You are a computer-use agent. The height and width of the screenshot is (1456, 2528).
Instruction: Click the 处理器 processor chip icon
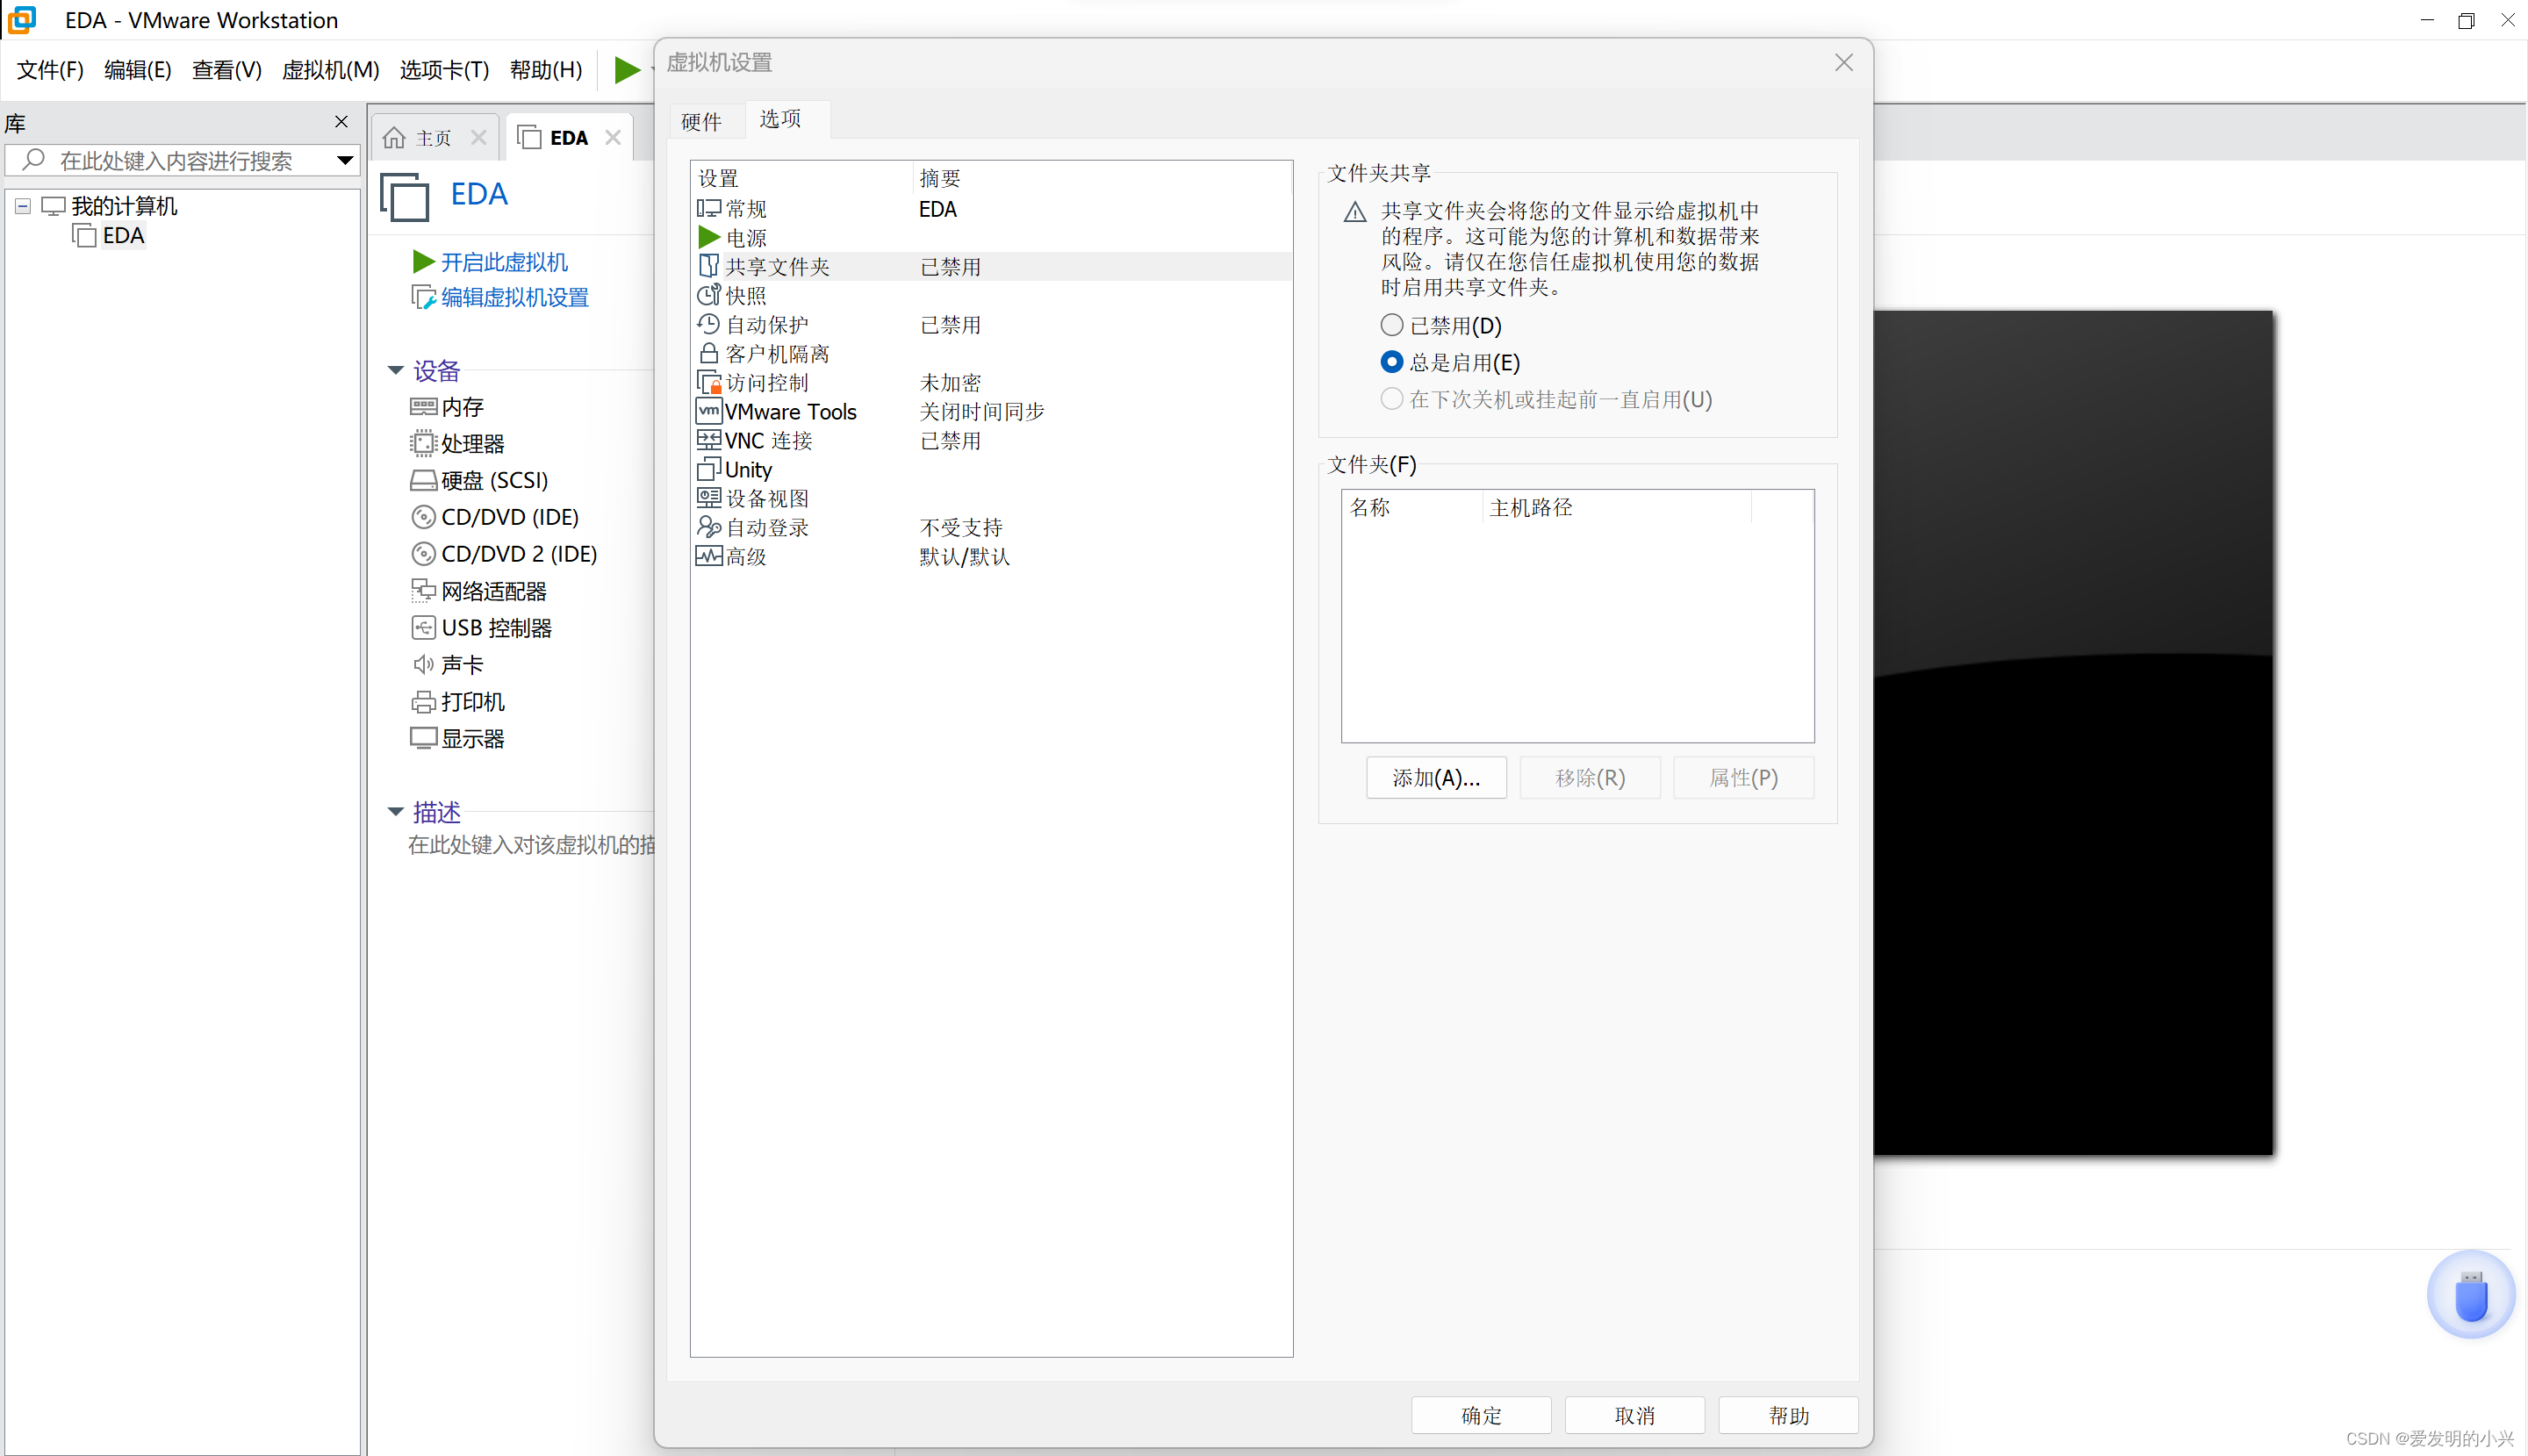pyautogui.click(x=423, y=443)
